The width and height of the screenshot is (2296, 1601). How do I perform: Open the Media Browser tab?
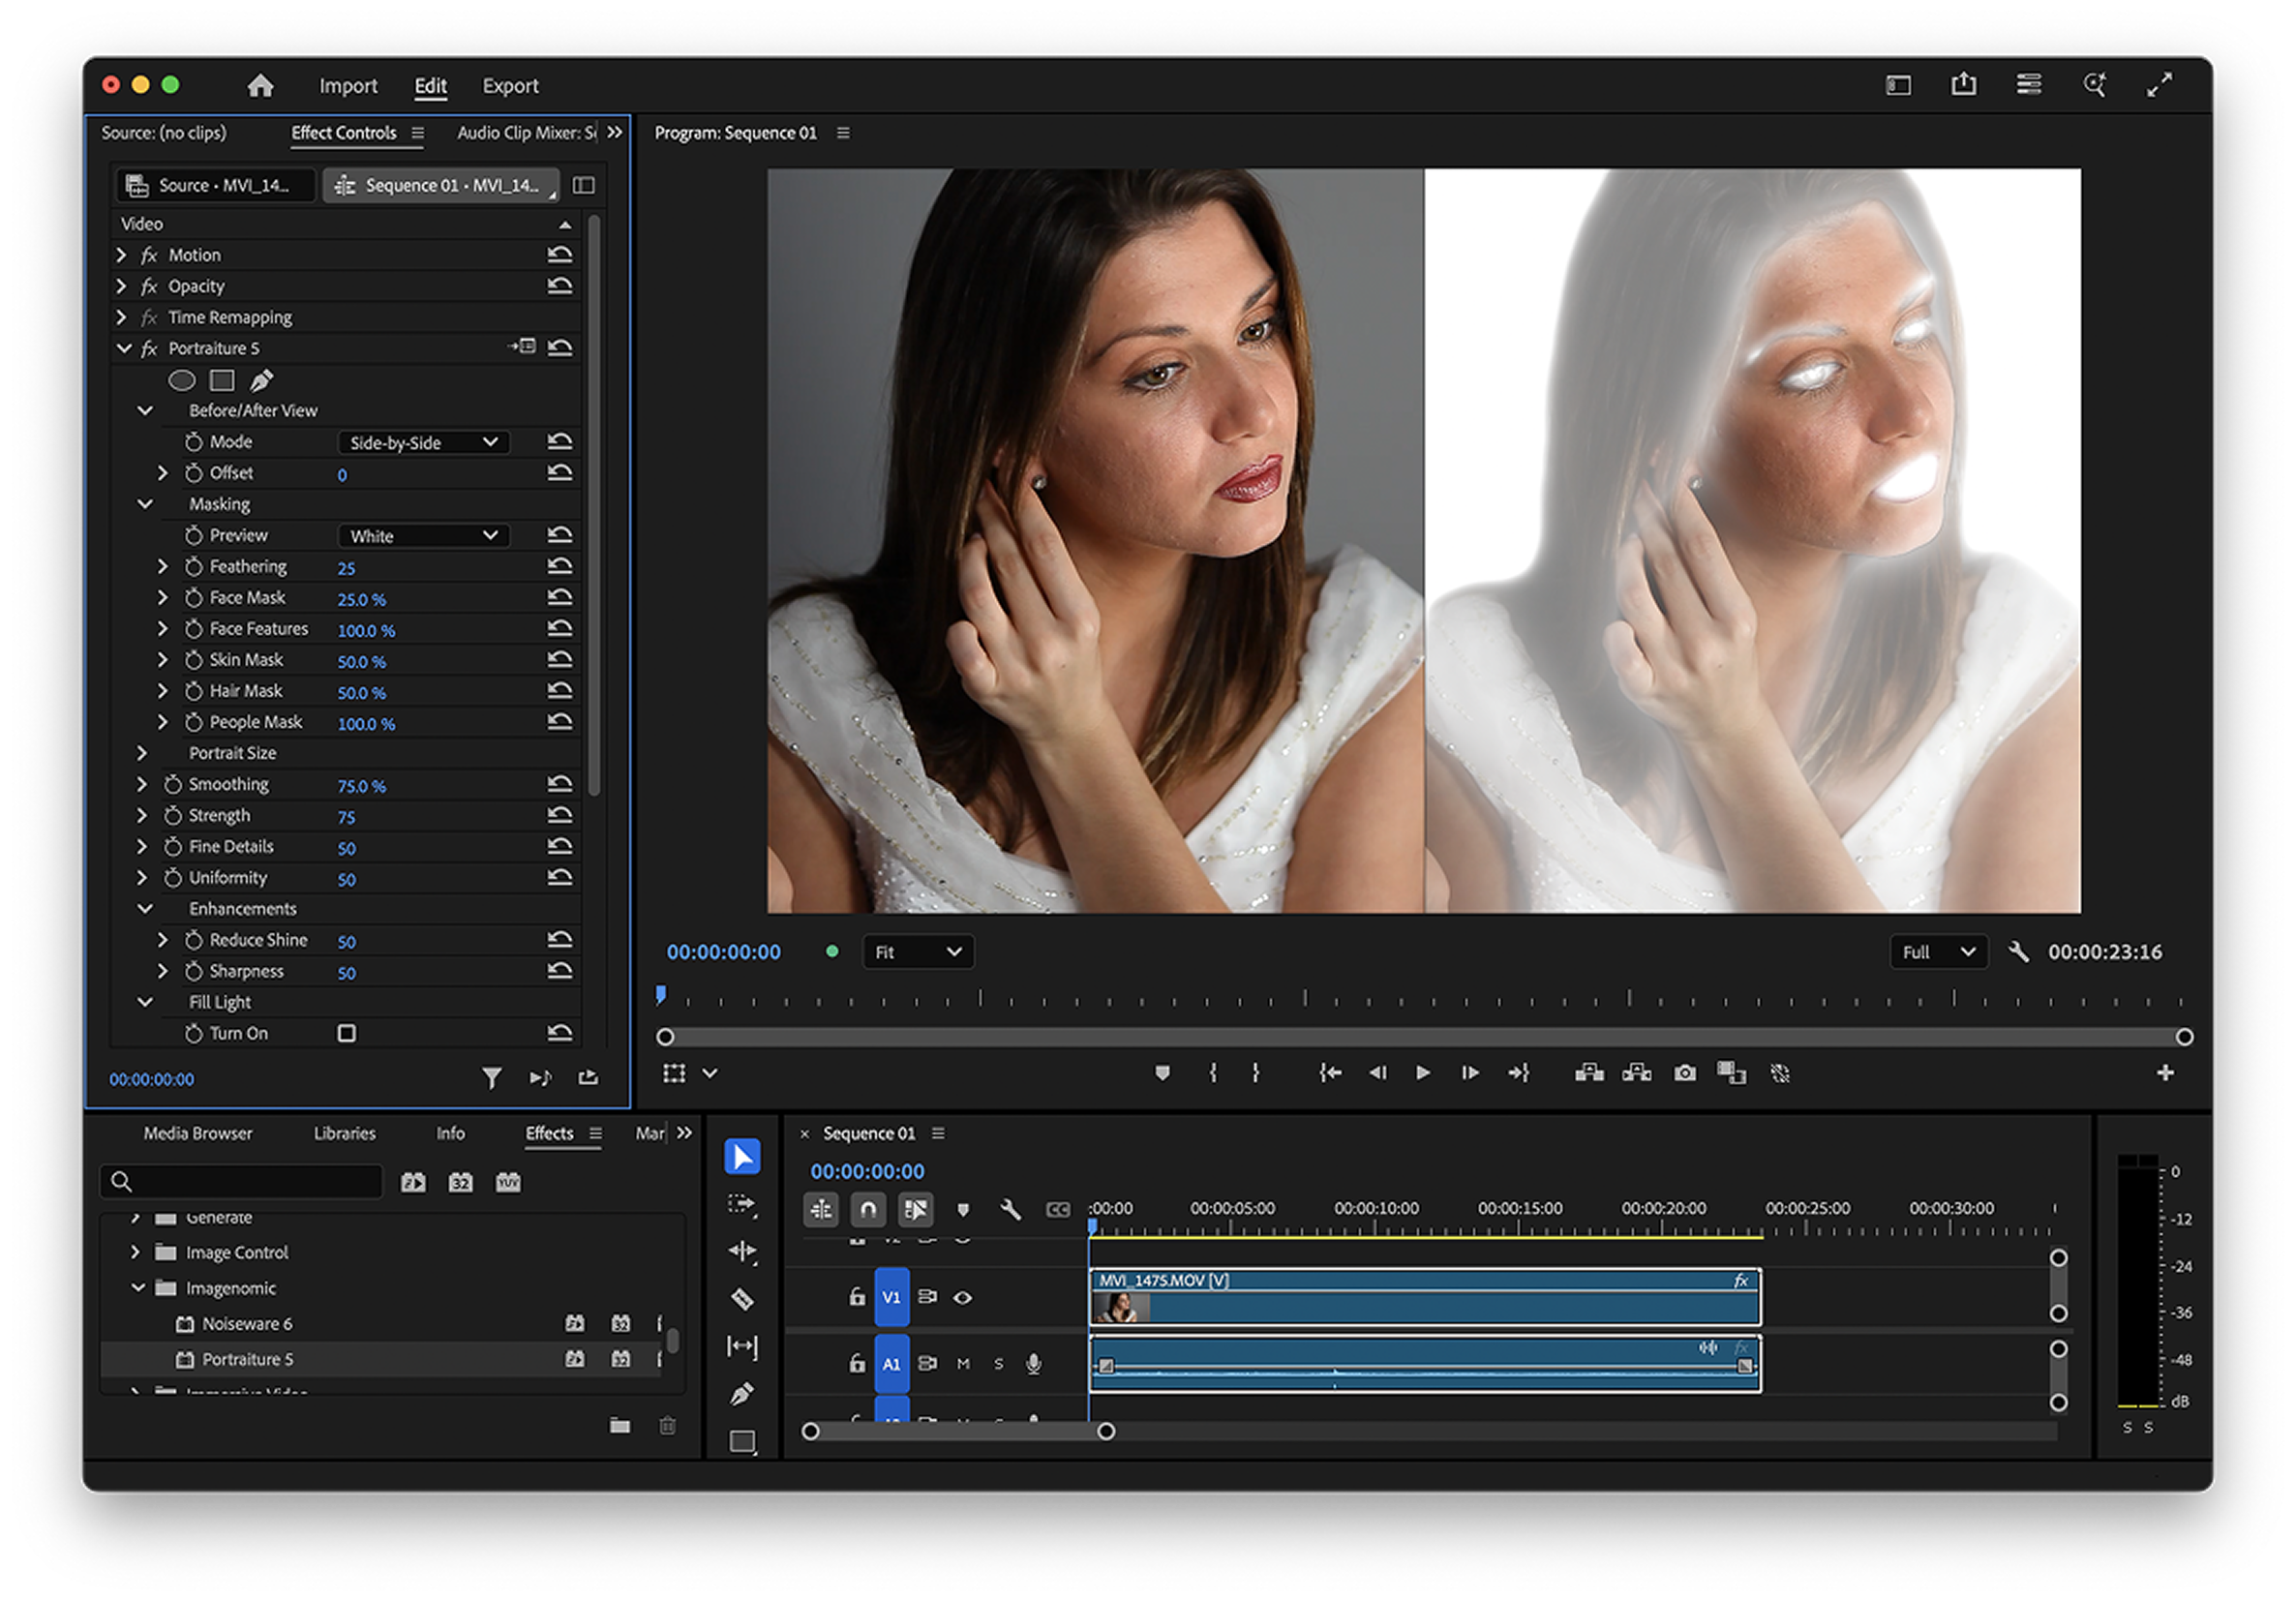(197, 1133)
